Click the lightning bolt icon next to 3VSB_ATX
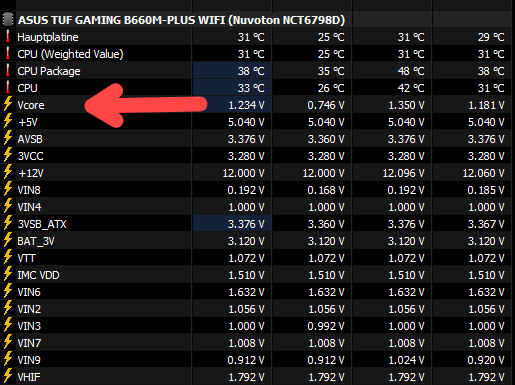The width and height of the screenshot is (515, 385). tap(8, 224)
